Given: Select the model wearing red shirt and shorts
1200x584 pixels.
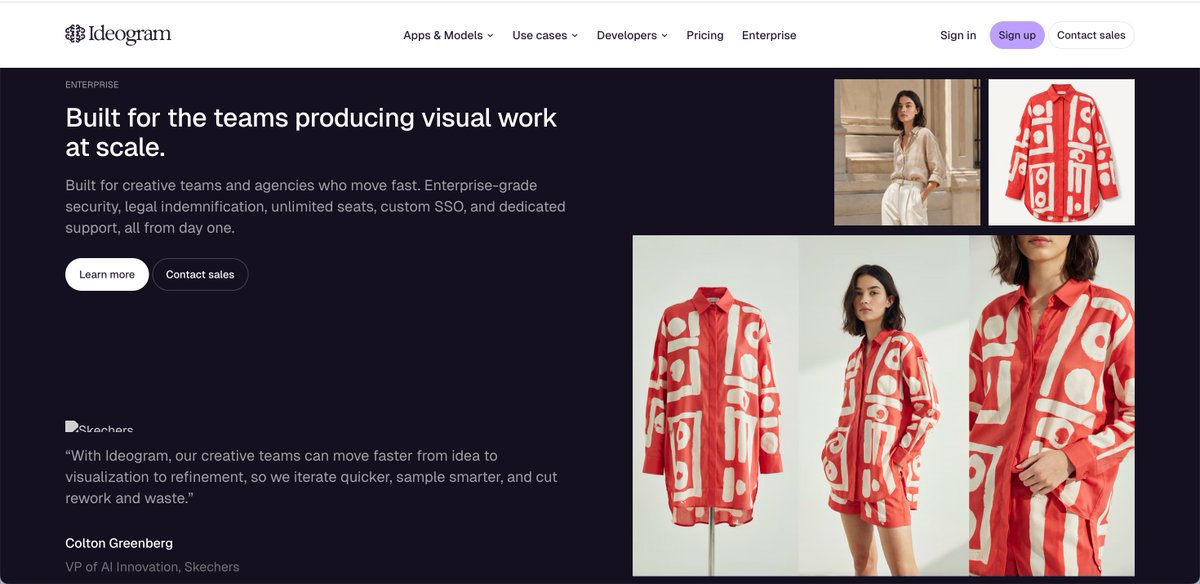Looking at the screenshot, I should [884, 405].
